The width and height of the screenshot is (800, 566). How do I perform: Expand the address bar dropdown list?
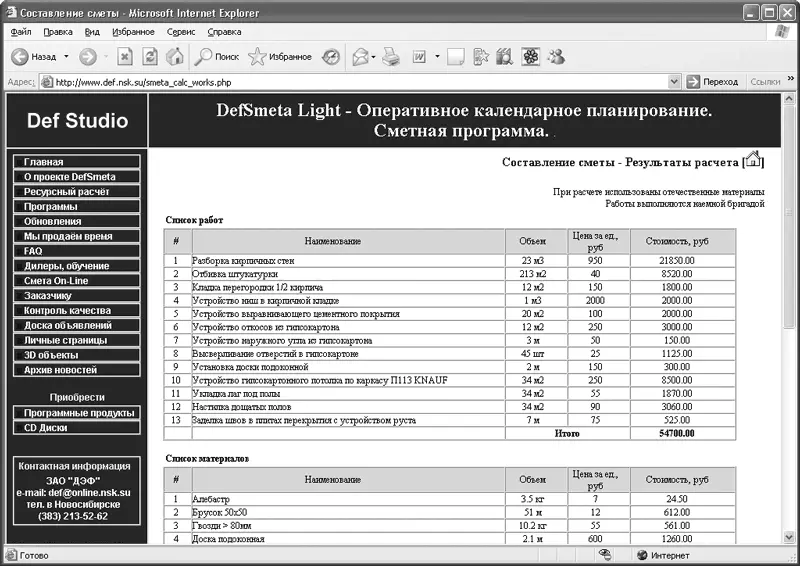point(674,82)
